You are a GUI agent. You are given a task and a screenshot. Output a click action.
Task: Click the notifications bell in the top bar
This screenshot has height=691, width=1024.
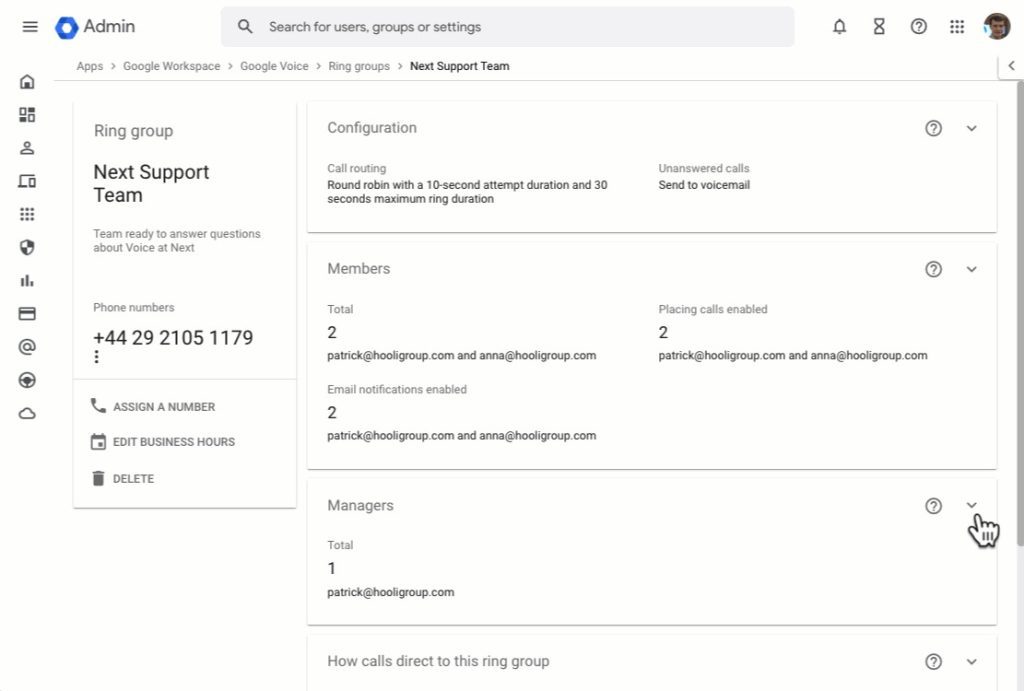point(840,27)
